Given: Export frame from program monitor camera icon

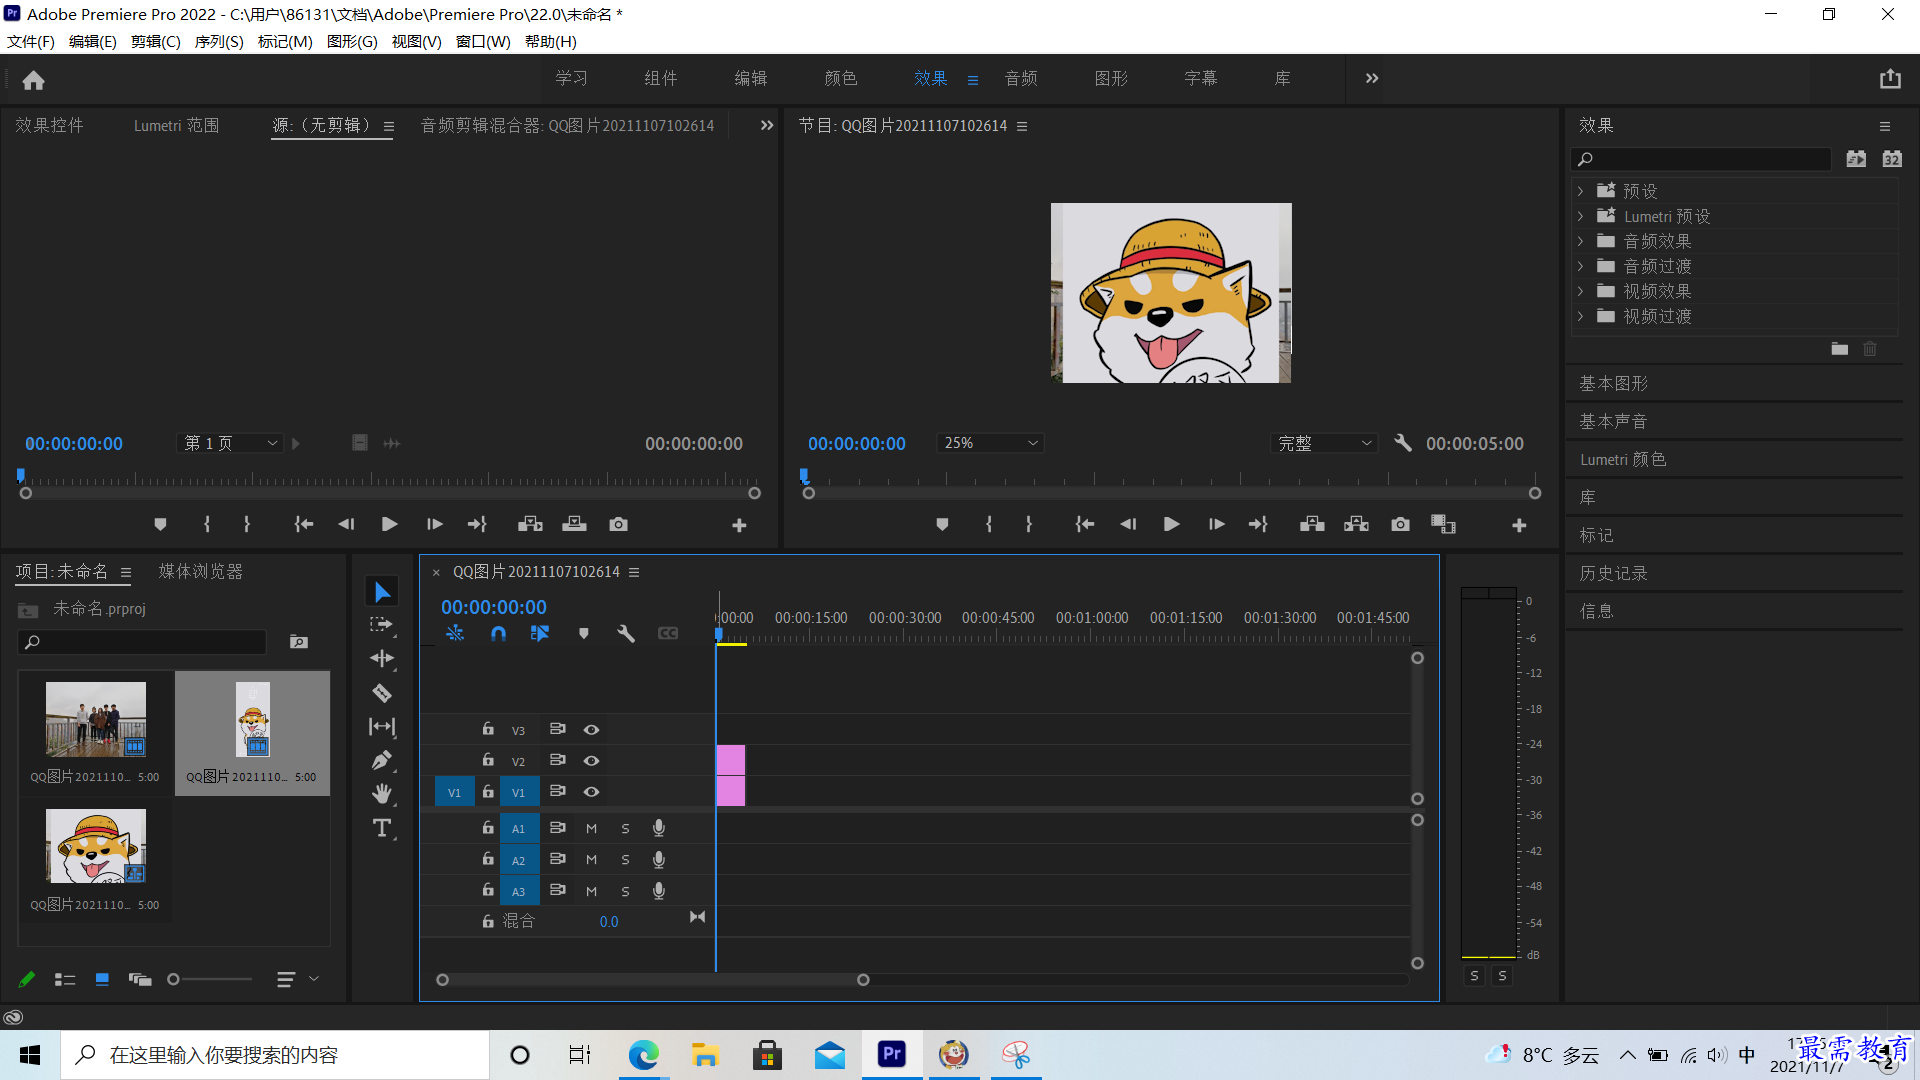Looking at the screenshot, I should pos(1400,524).
